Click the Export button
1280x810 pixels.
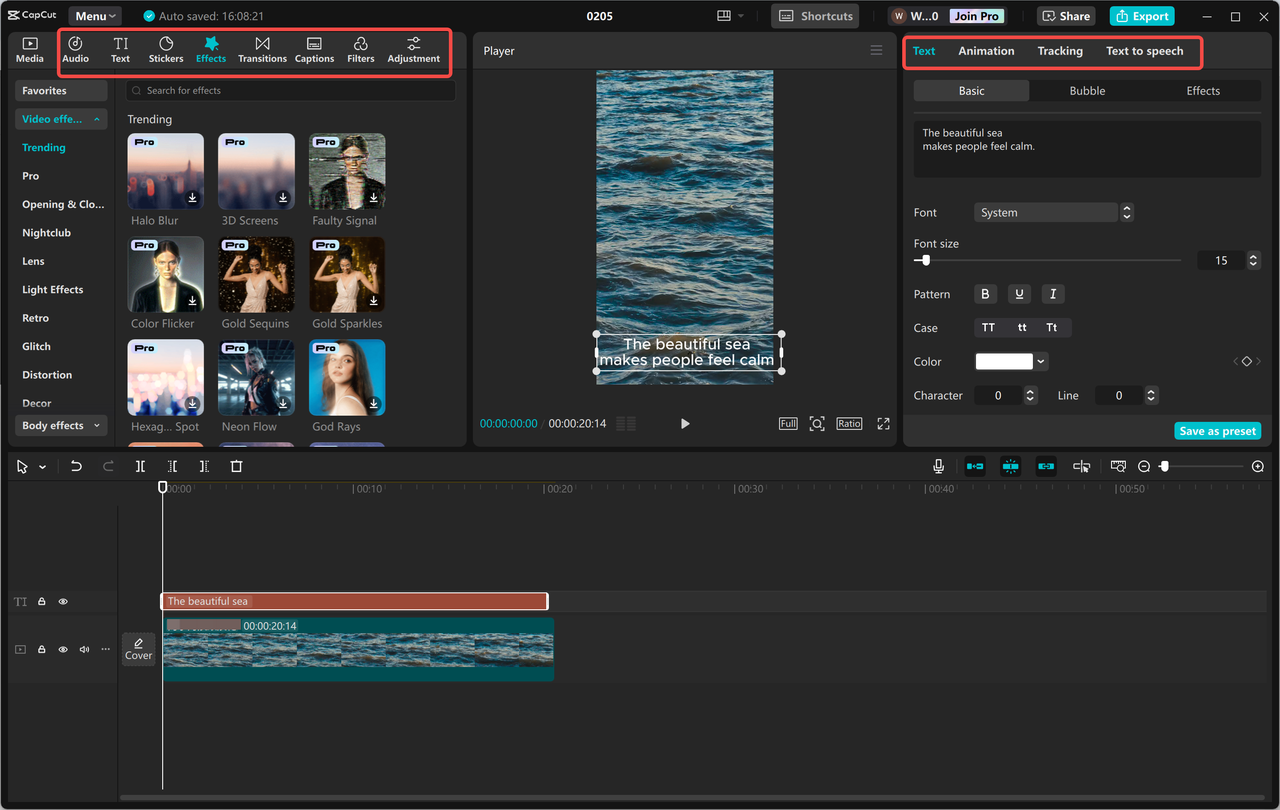pos(1141,15)
